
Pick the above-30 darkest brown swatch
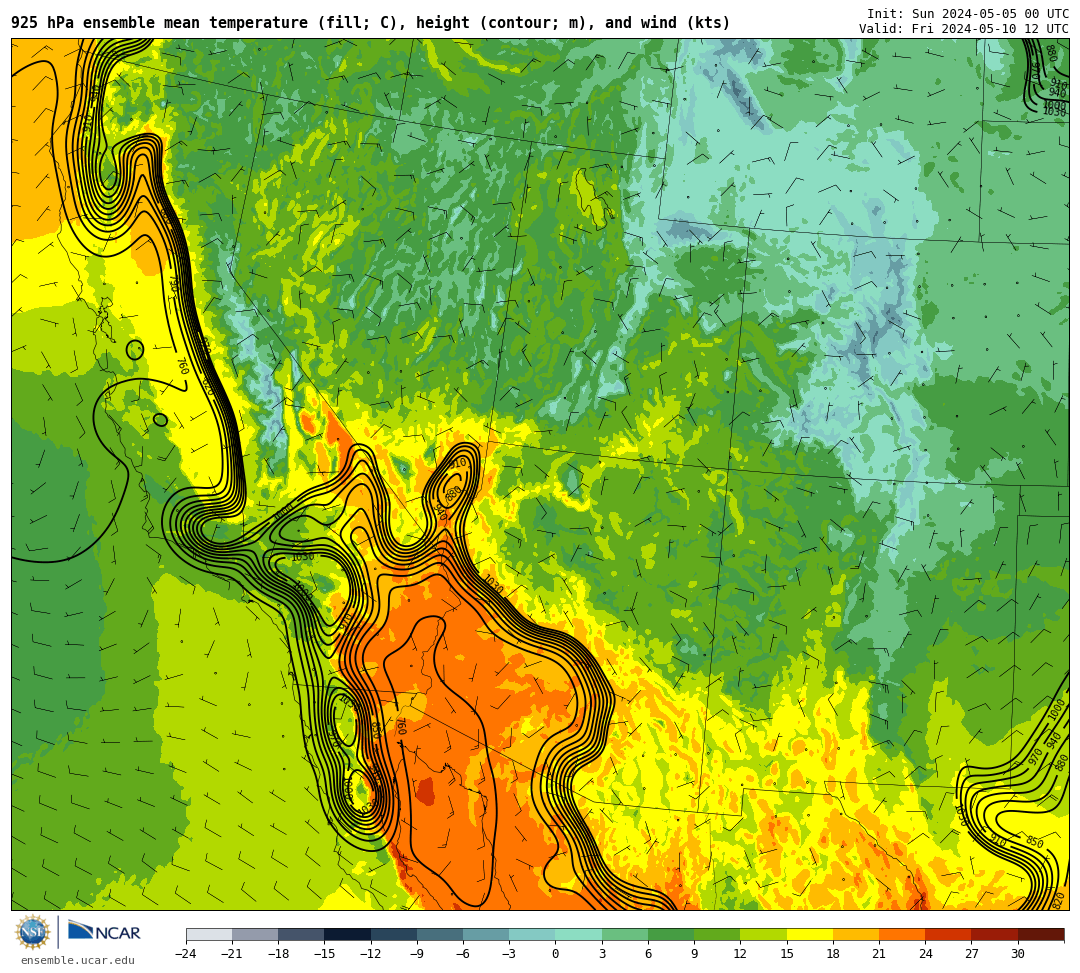coord(1041,934)
